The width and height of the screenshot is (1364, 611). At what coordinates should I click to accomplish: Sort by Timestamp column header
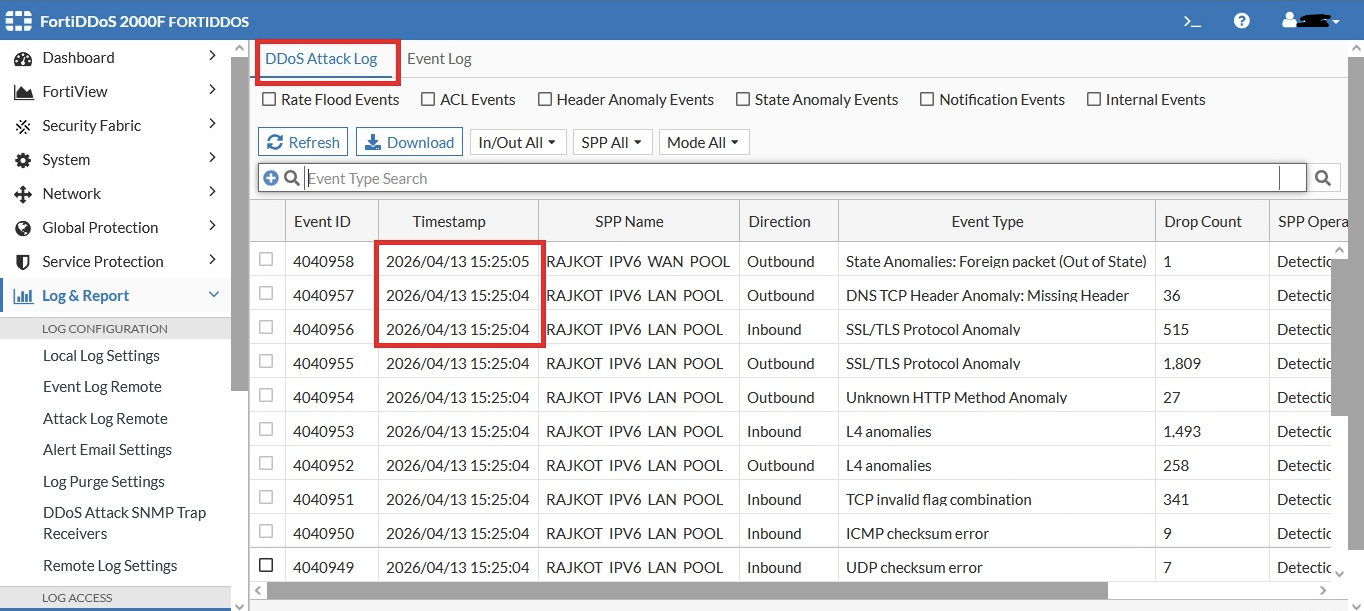point(449,222)
